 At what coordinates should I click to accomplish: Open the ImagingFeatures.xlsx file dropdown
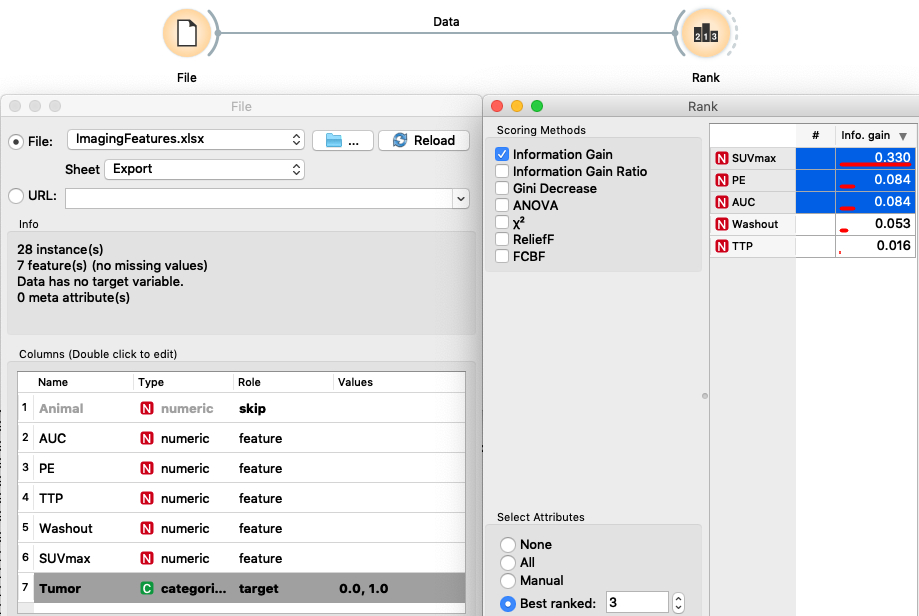pyautogui.click(x=185, y=139)
